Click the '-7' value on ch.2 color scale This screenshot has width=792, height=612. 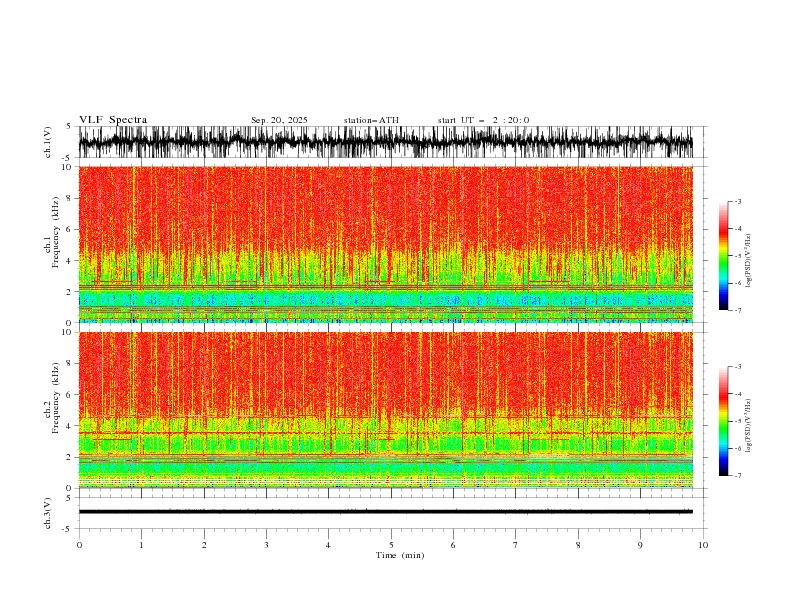[737, 475]
